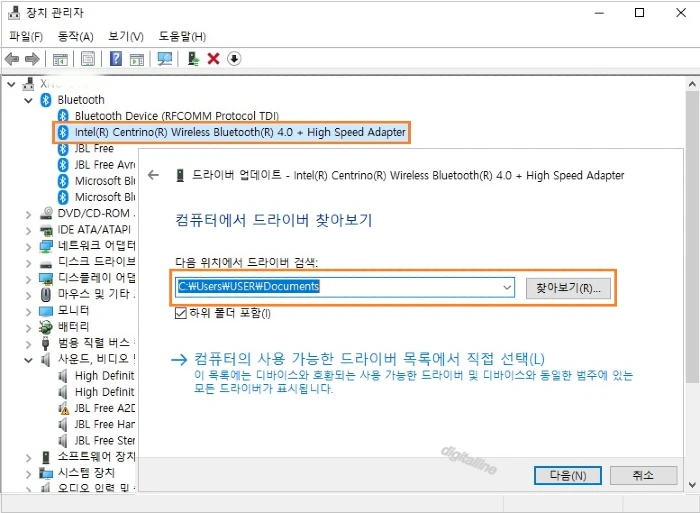Click the Back arrow toolbar icon

click(x=12, y=59)
